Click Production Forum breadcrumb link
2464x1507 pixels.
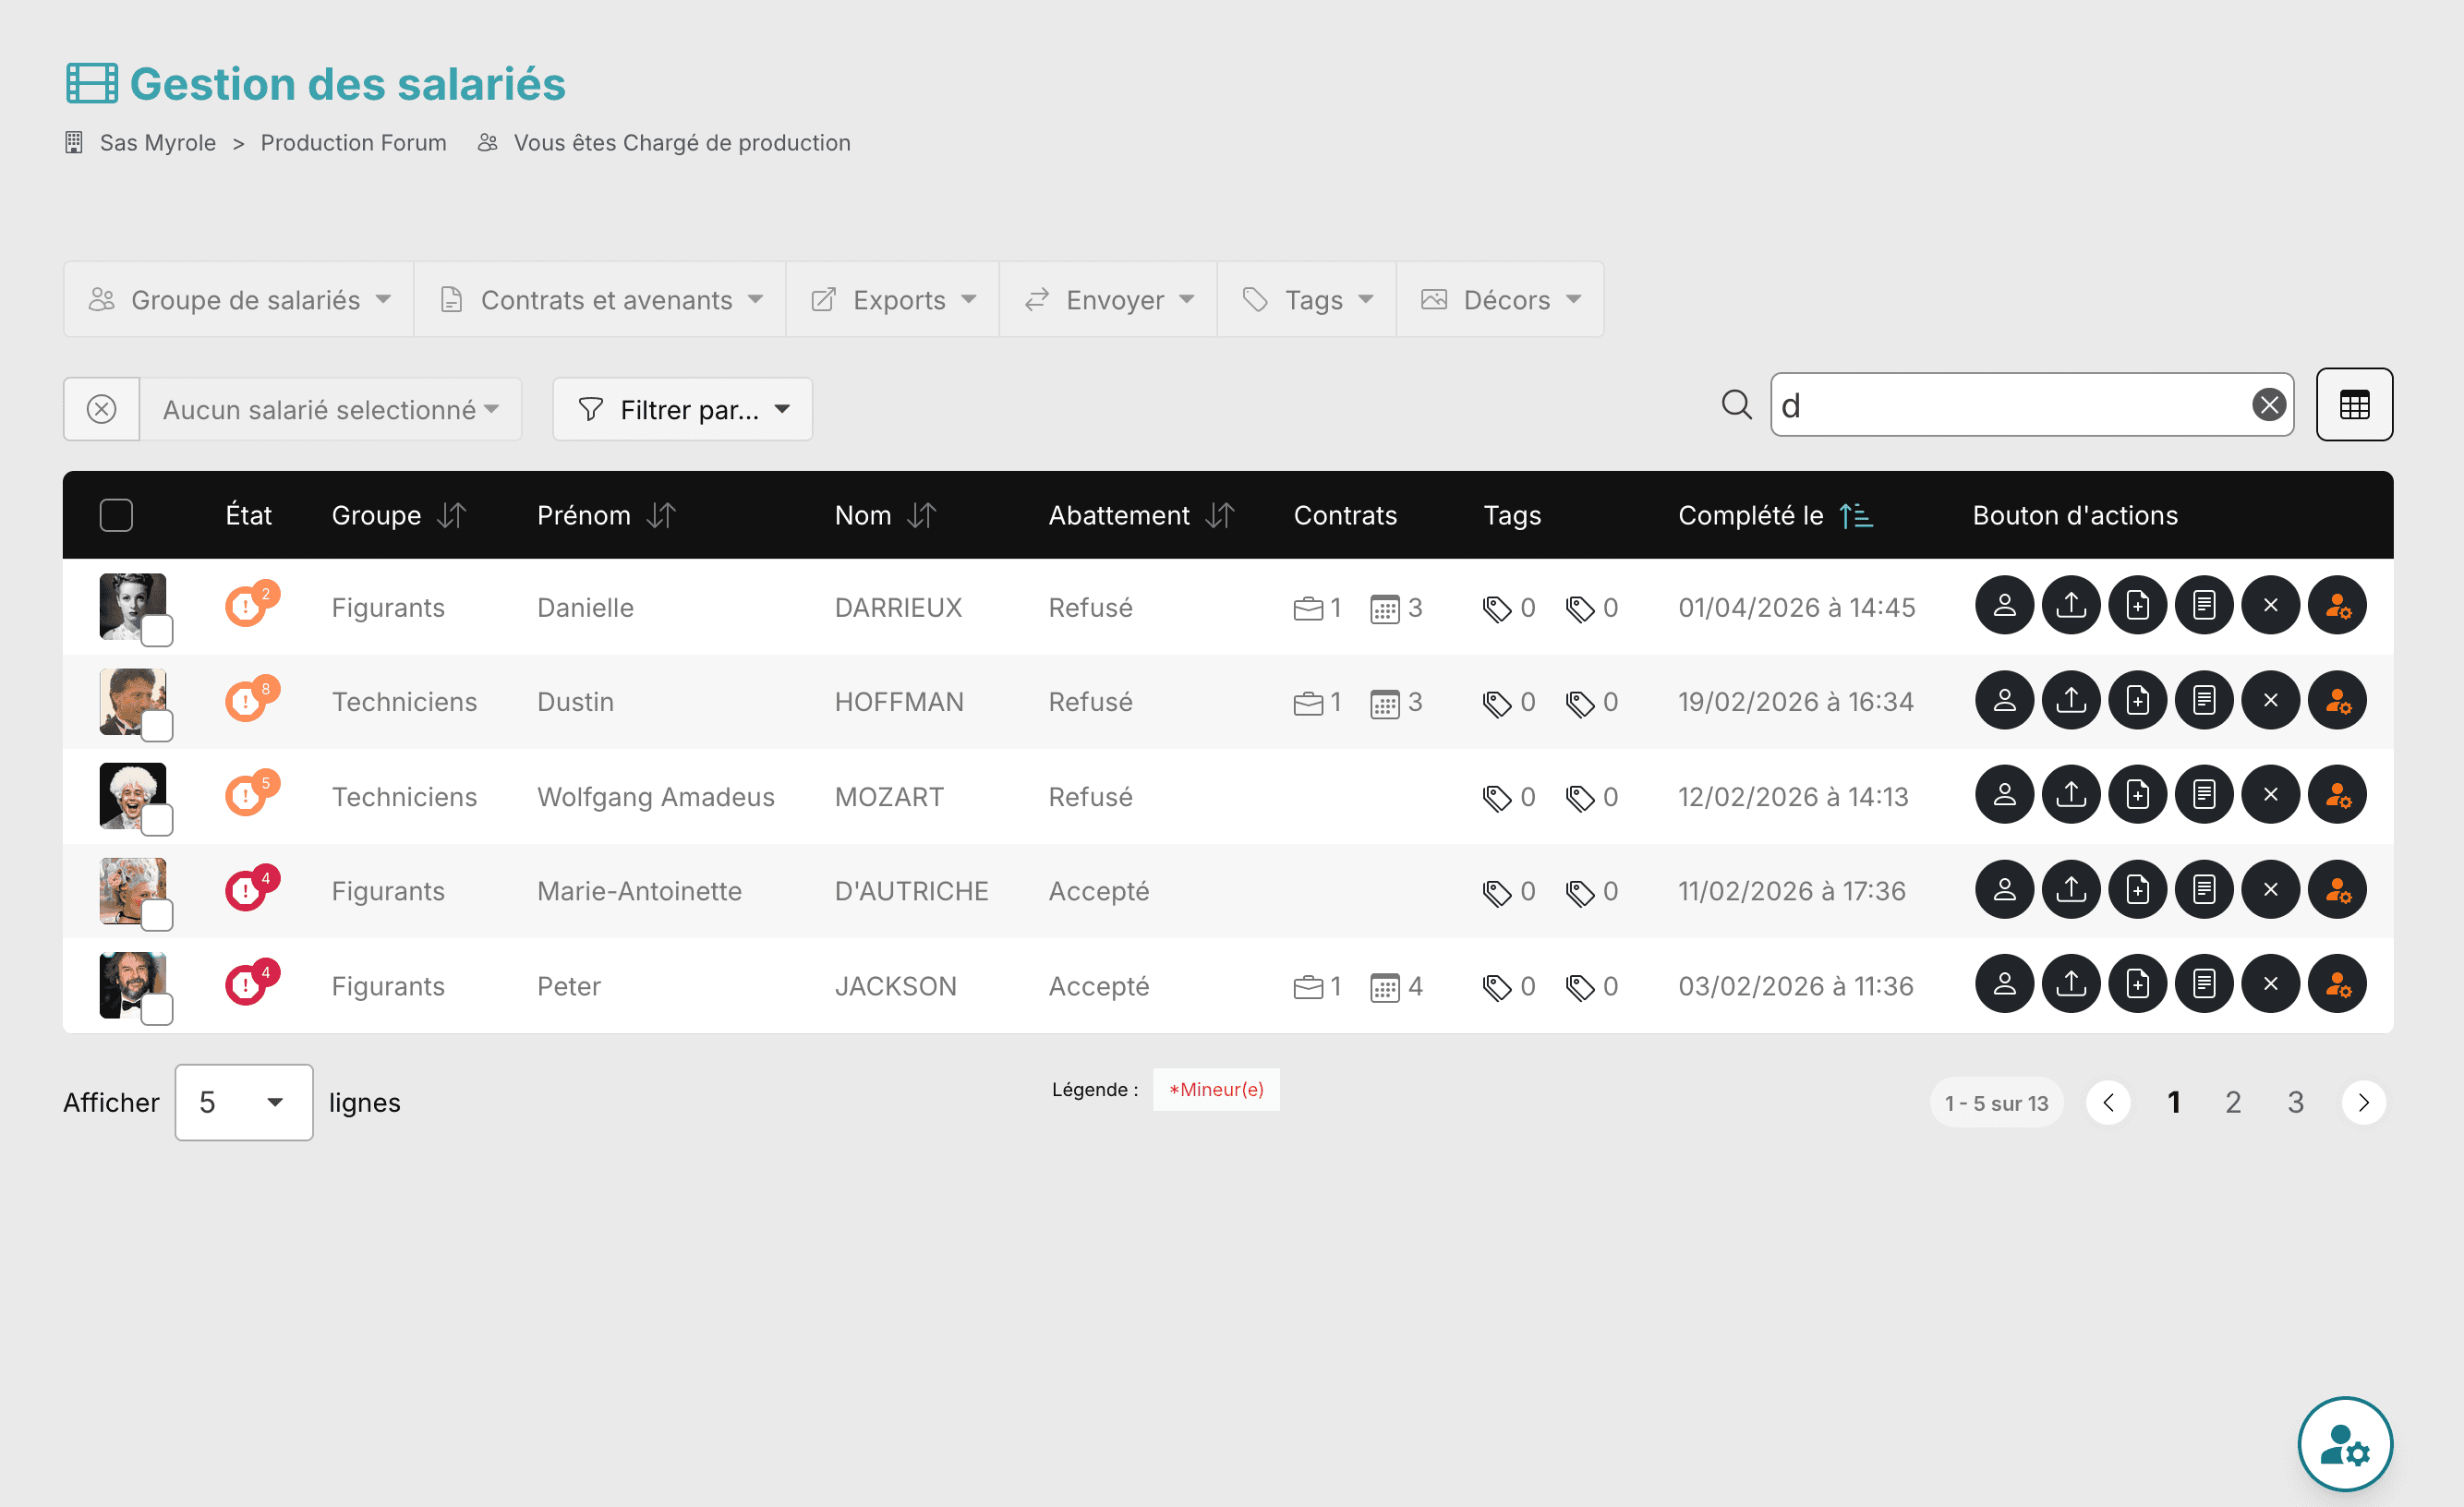354,143
